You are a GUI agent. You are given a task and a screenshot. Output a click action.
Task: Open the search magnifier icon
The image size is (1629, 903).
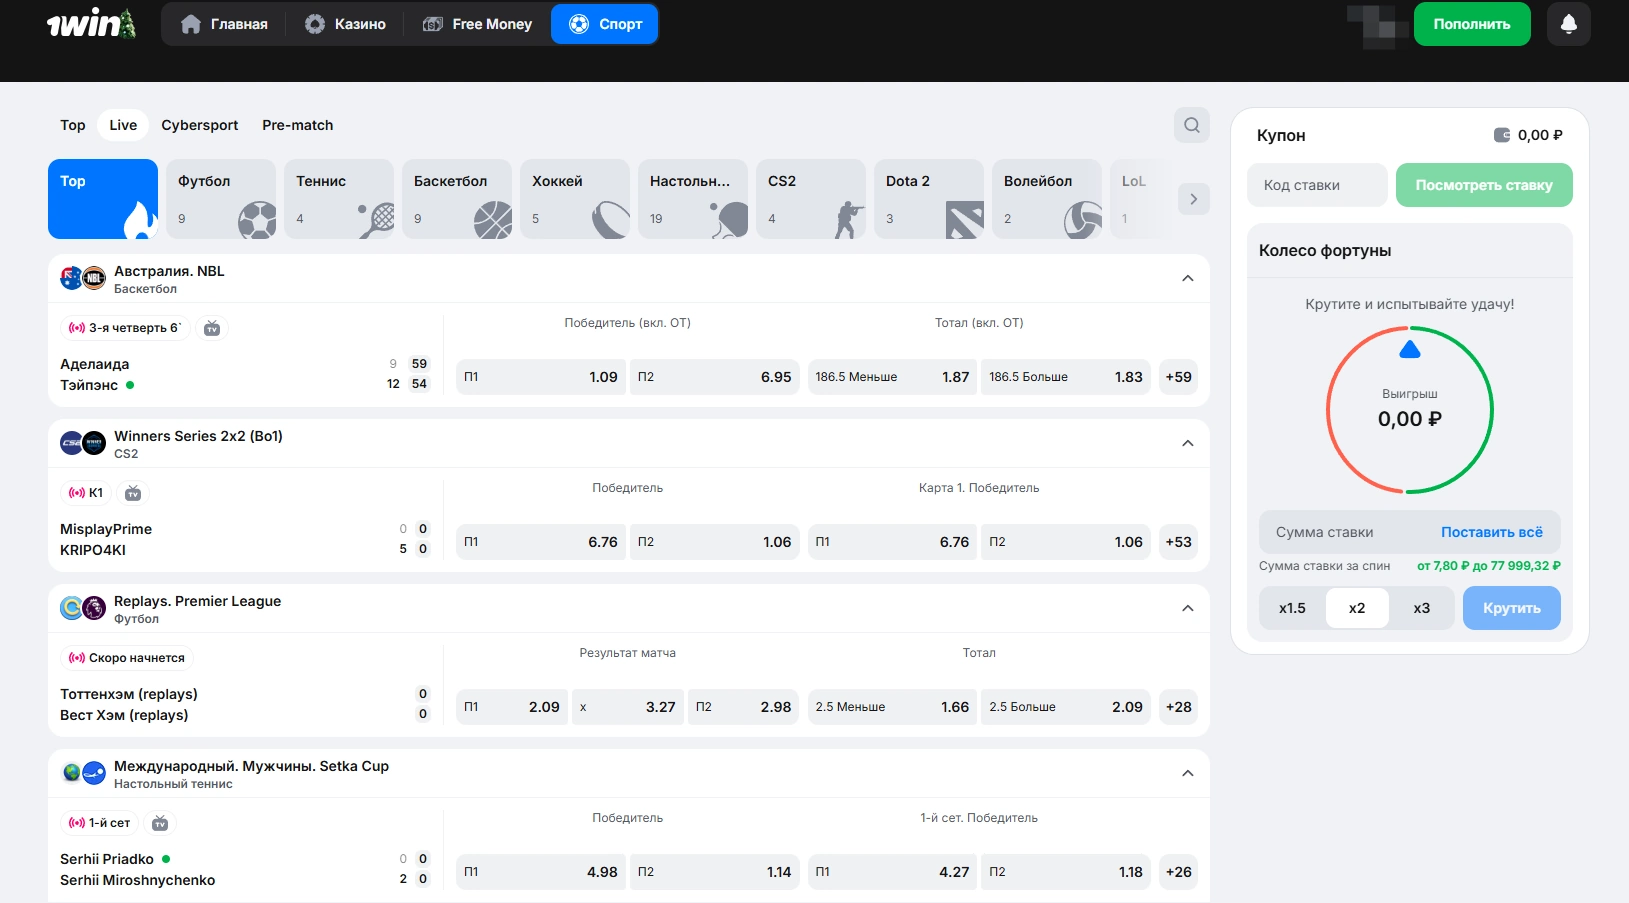(x=1191, y=125)
